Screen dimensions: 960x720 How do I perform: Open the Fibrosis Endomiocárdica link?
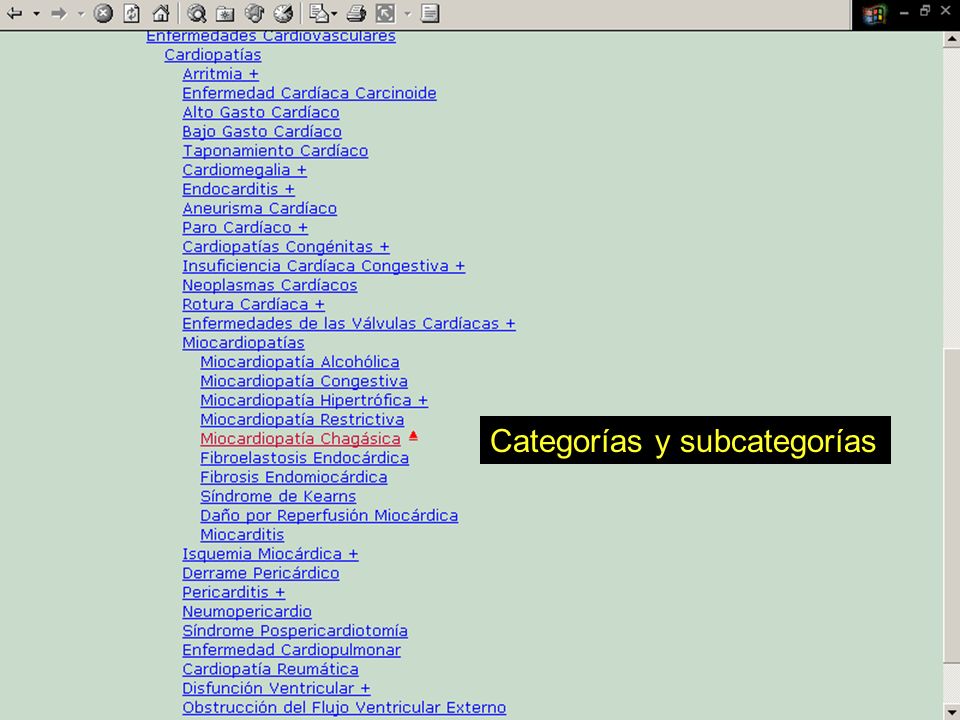294,477
